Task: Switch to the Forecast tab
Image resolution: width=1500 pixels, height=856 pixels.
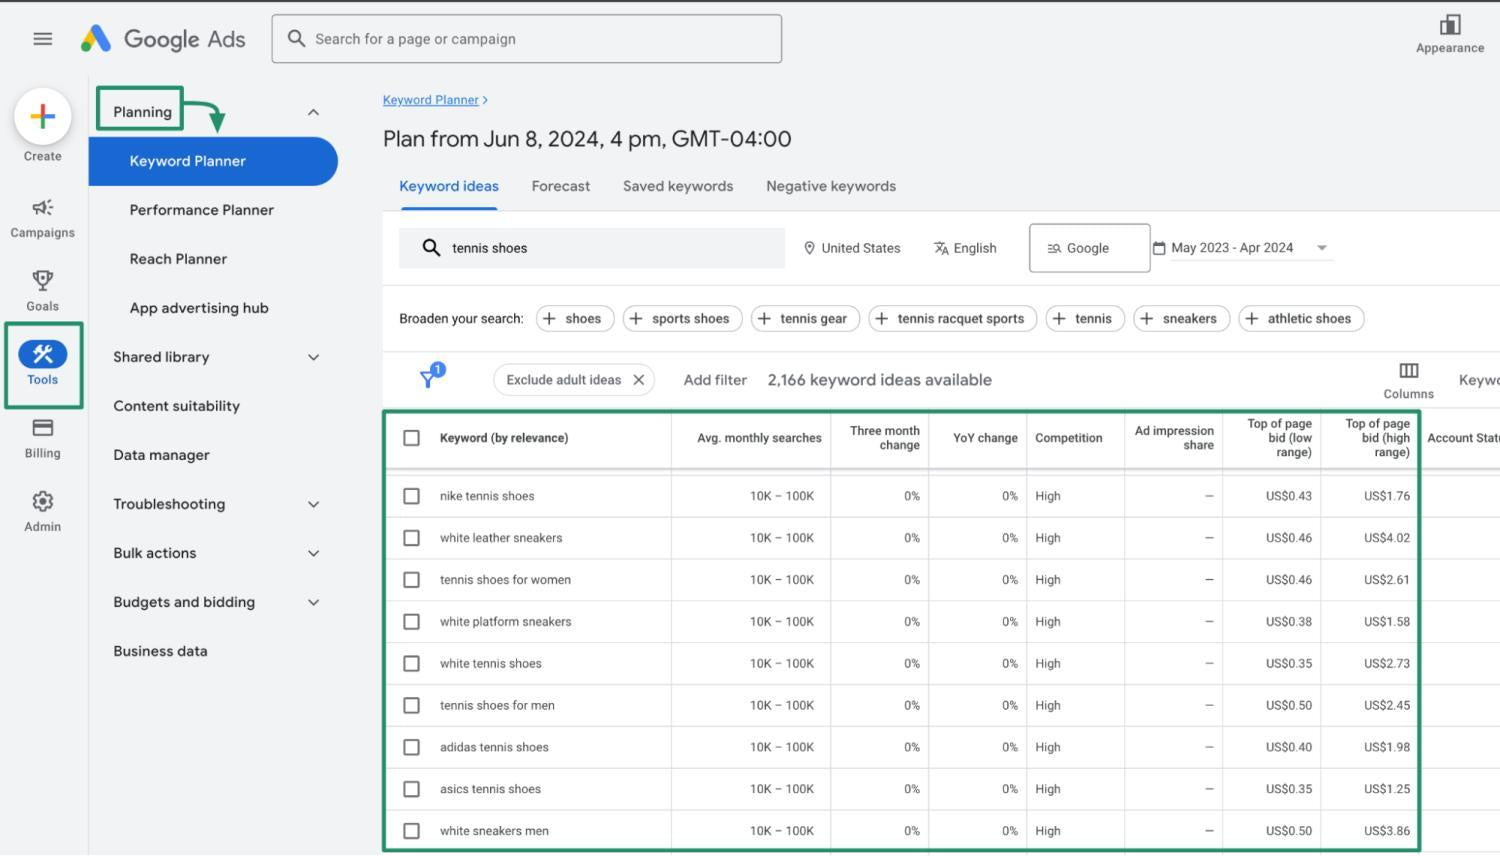Action: [561, 186]
